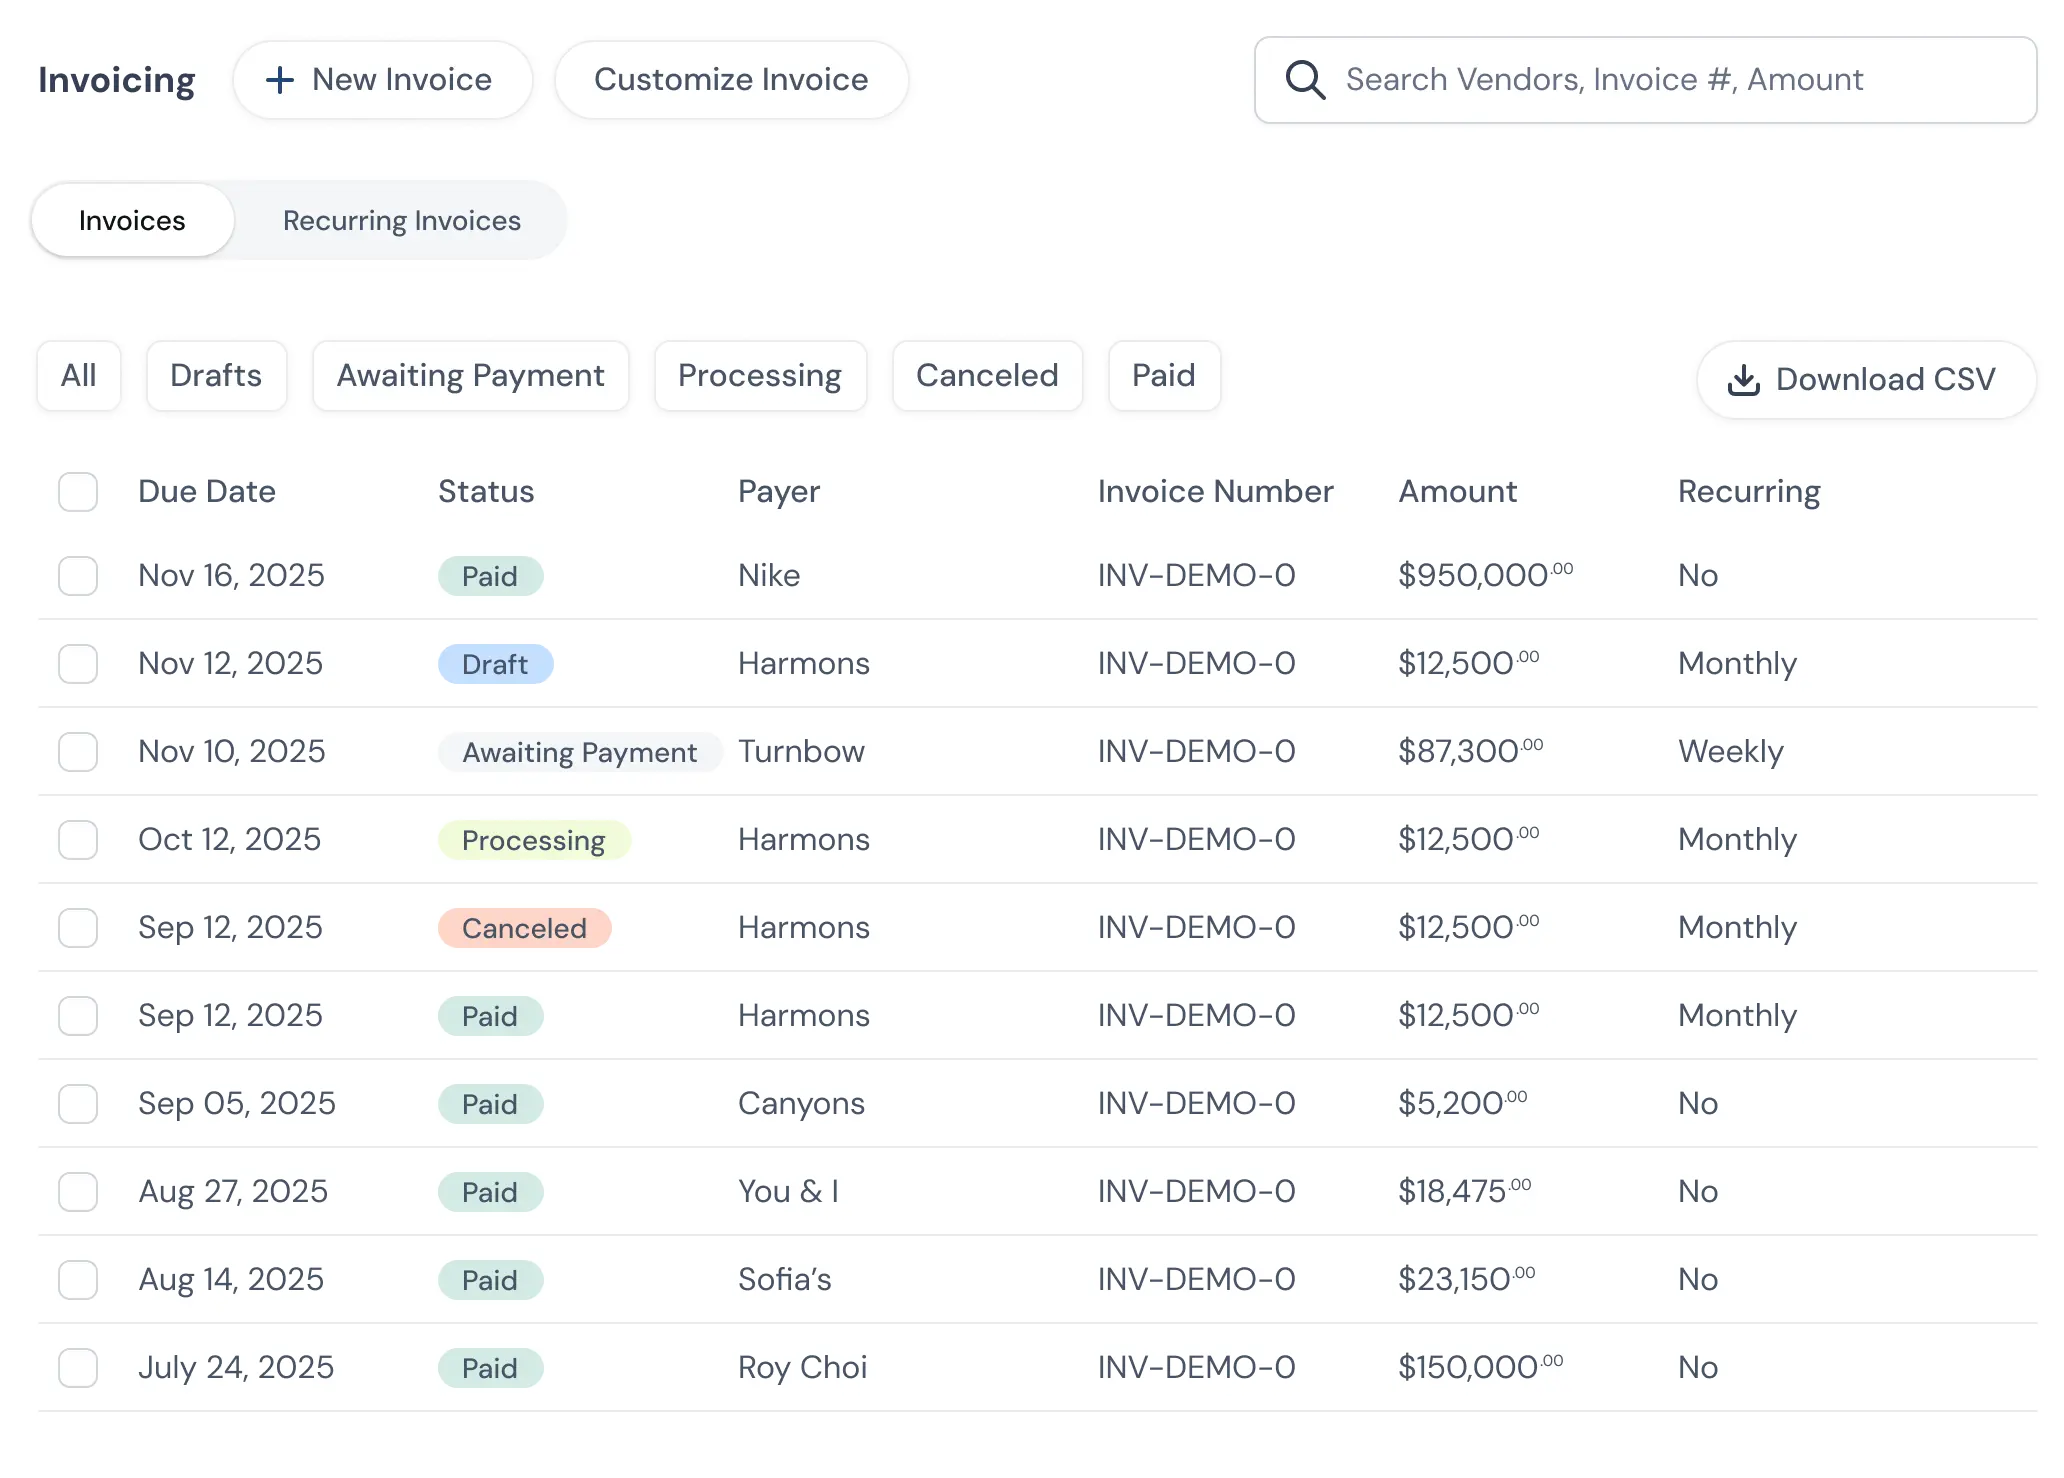Show only Drafts invoices

[216, 376]
